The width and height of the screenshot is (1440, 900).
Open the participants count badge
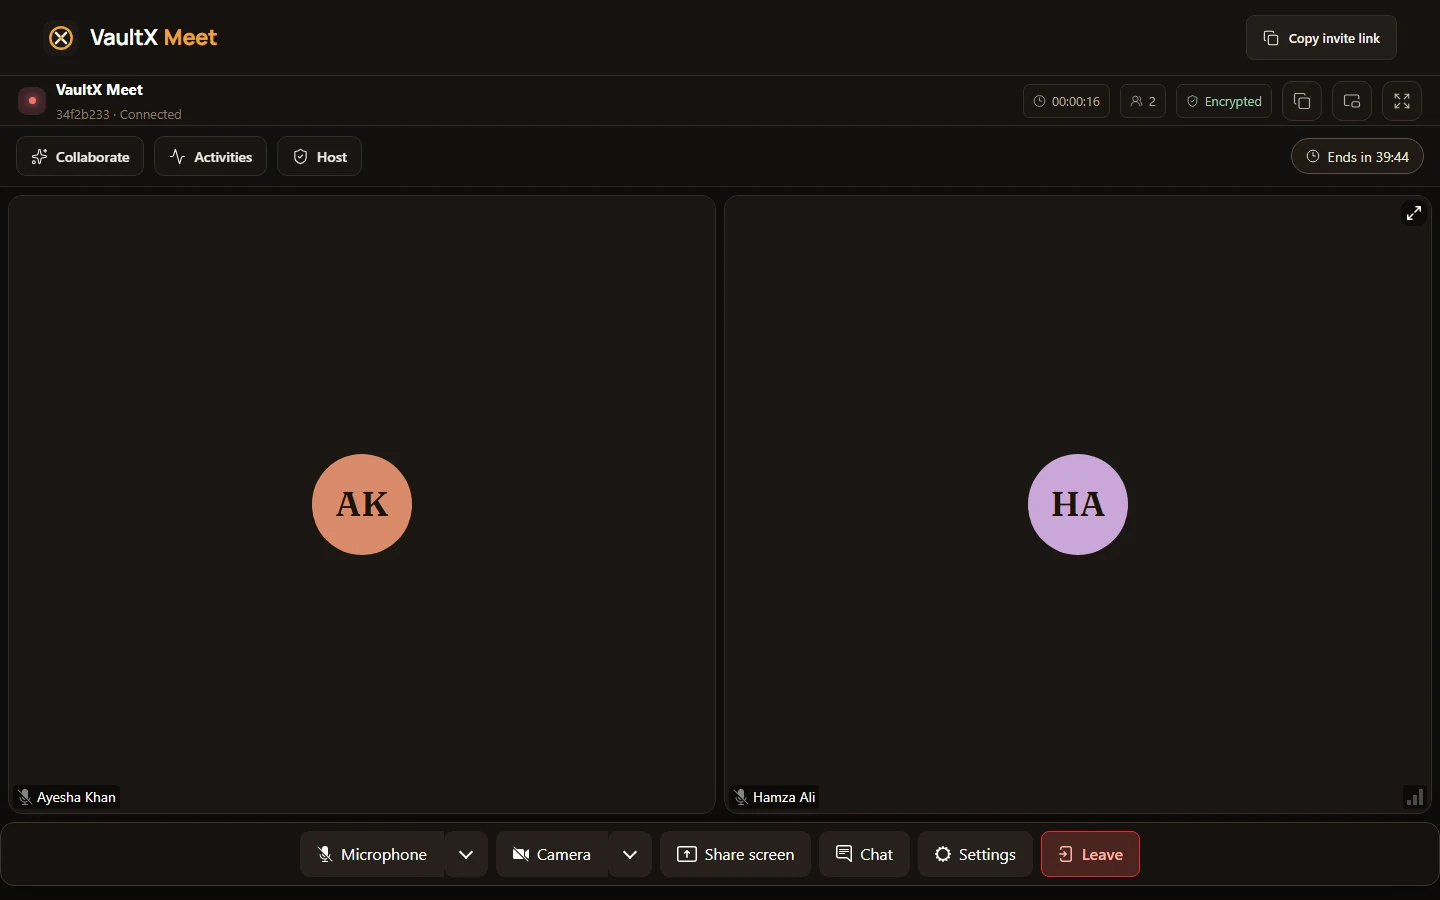click(1143, 101)
